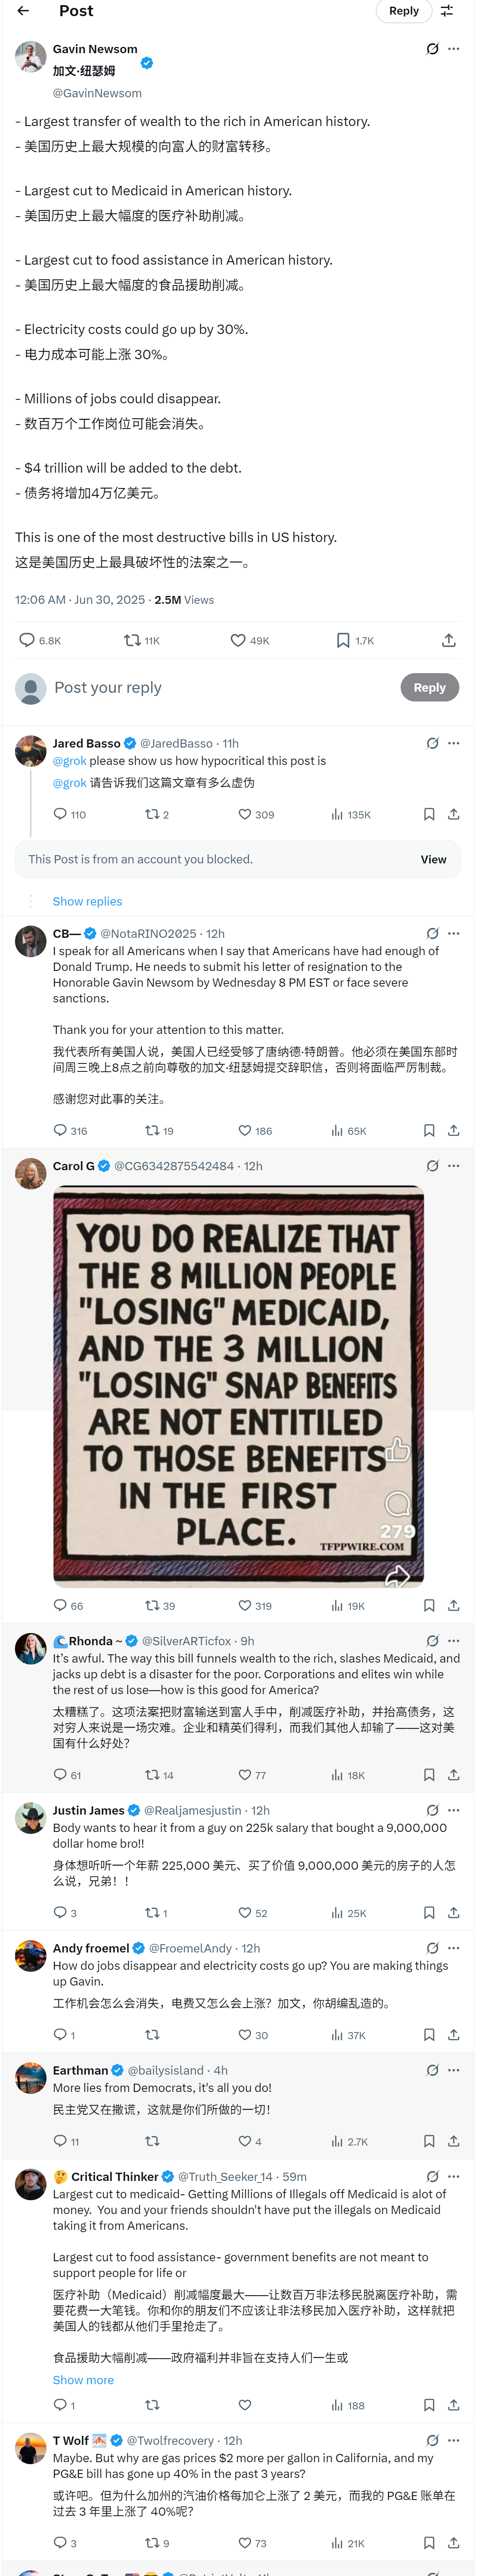Open more options menu on CB's reply
This screenshot has height=2576, width=483.
point(454,933)
